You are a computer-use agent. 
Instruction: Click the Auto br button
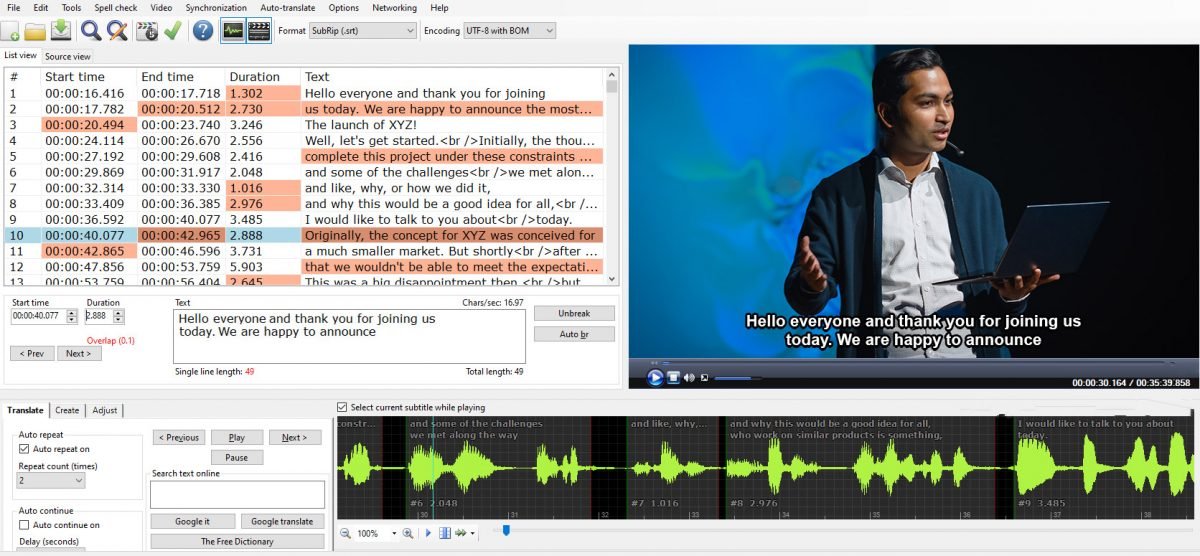(x=574, y=334)
